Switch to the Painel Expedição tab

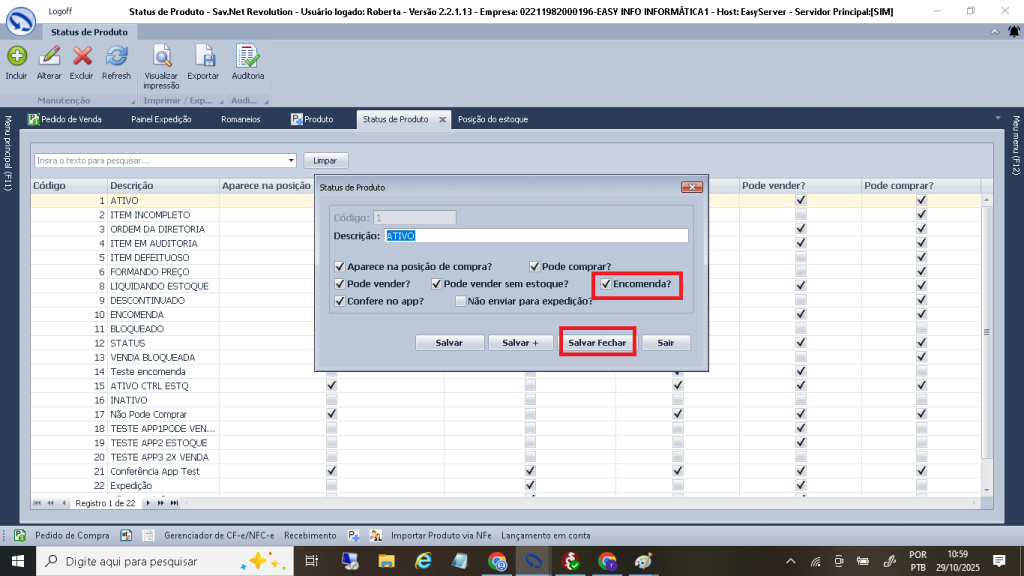pos(160,119)
